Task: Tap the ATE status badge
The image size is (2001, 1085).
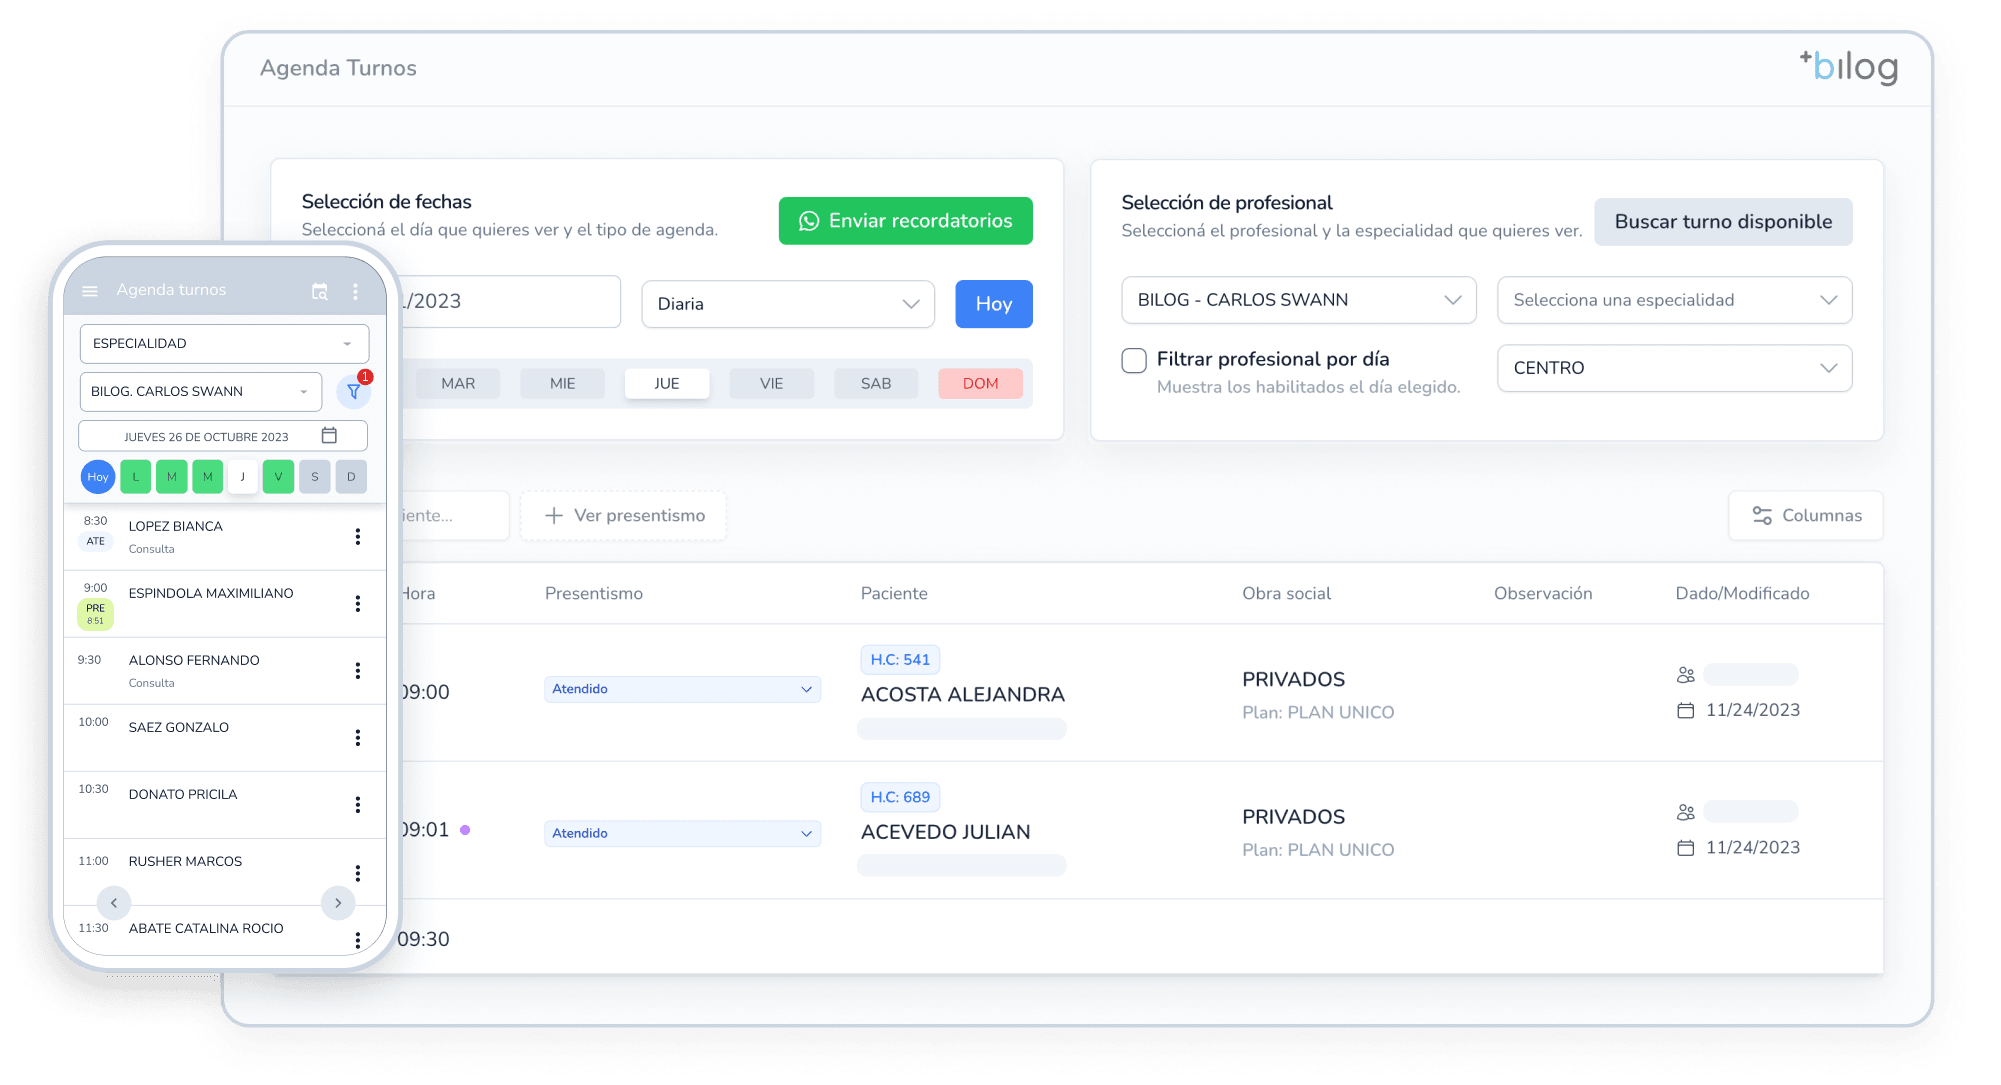Action: pyautogui.click(x=95, y=541)
